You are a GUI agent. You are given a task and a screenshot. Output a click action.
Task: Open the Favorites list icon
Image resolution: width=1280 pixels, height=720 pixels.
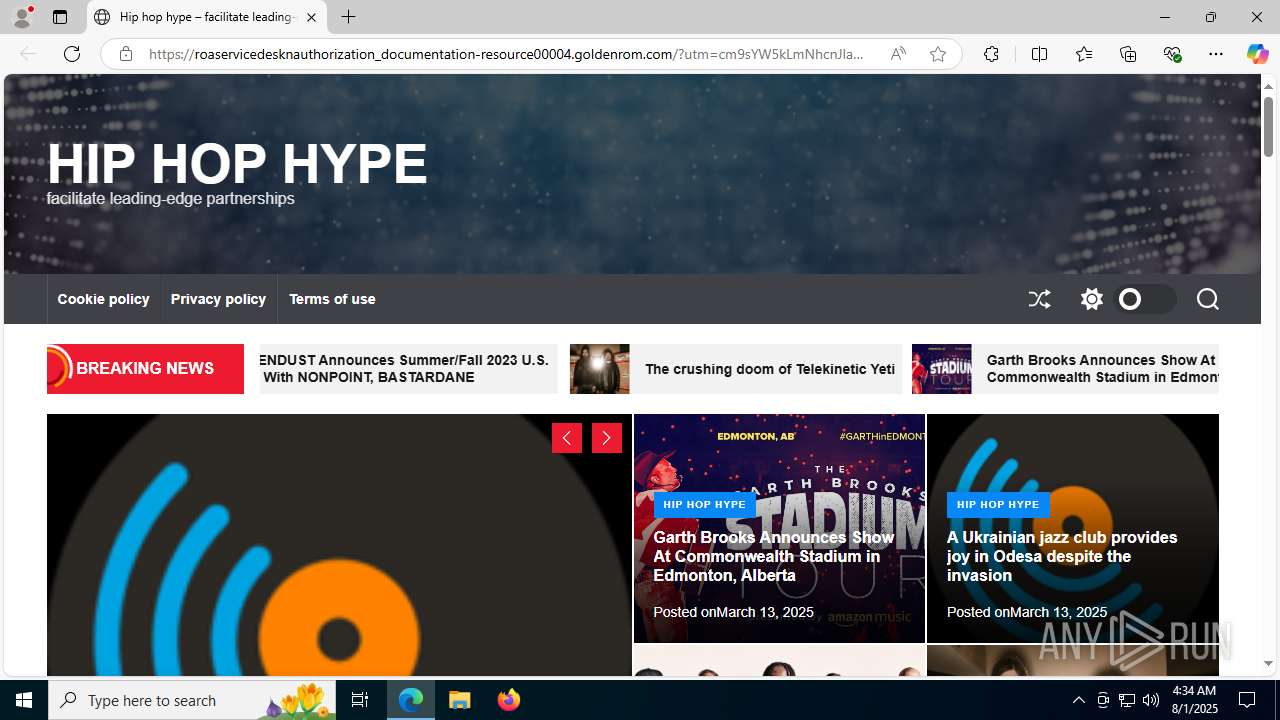point(1084,54)
